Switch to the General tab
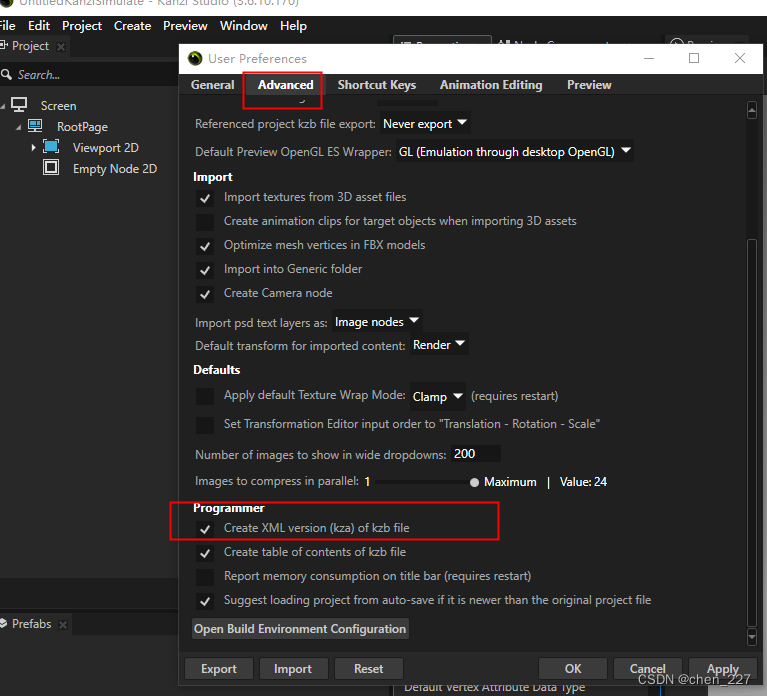The height and width of the screenshot is (696, 767). pyautogui.click(x=212, y=85)
